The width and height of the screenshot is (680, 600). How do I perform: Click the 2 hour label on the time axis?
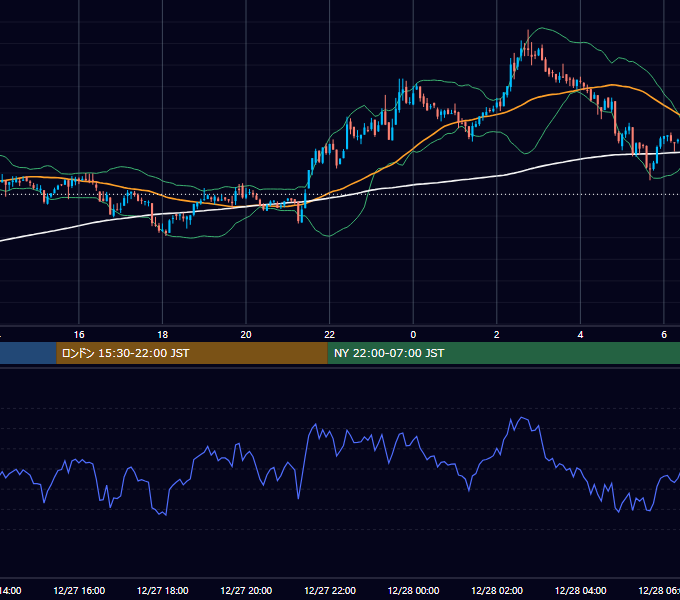(x=497, y=335)
